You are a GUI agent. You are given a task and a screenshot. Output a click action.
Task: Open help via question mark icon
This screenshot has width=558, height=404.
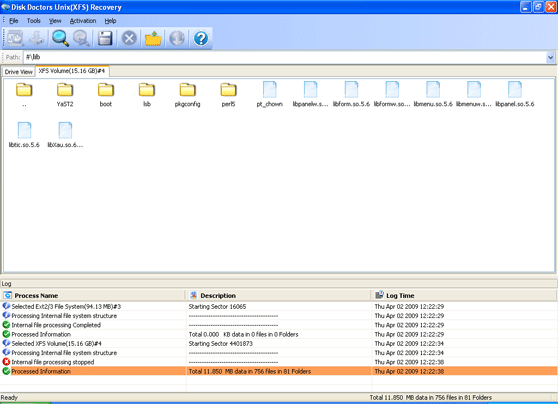201,38
